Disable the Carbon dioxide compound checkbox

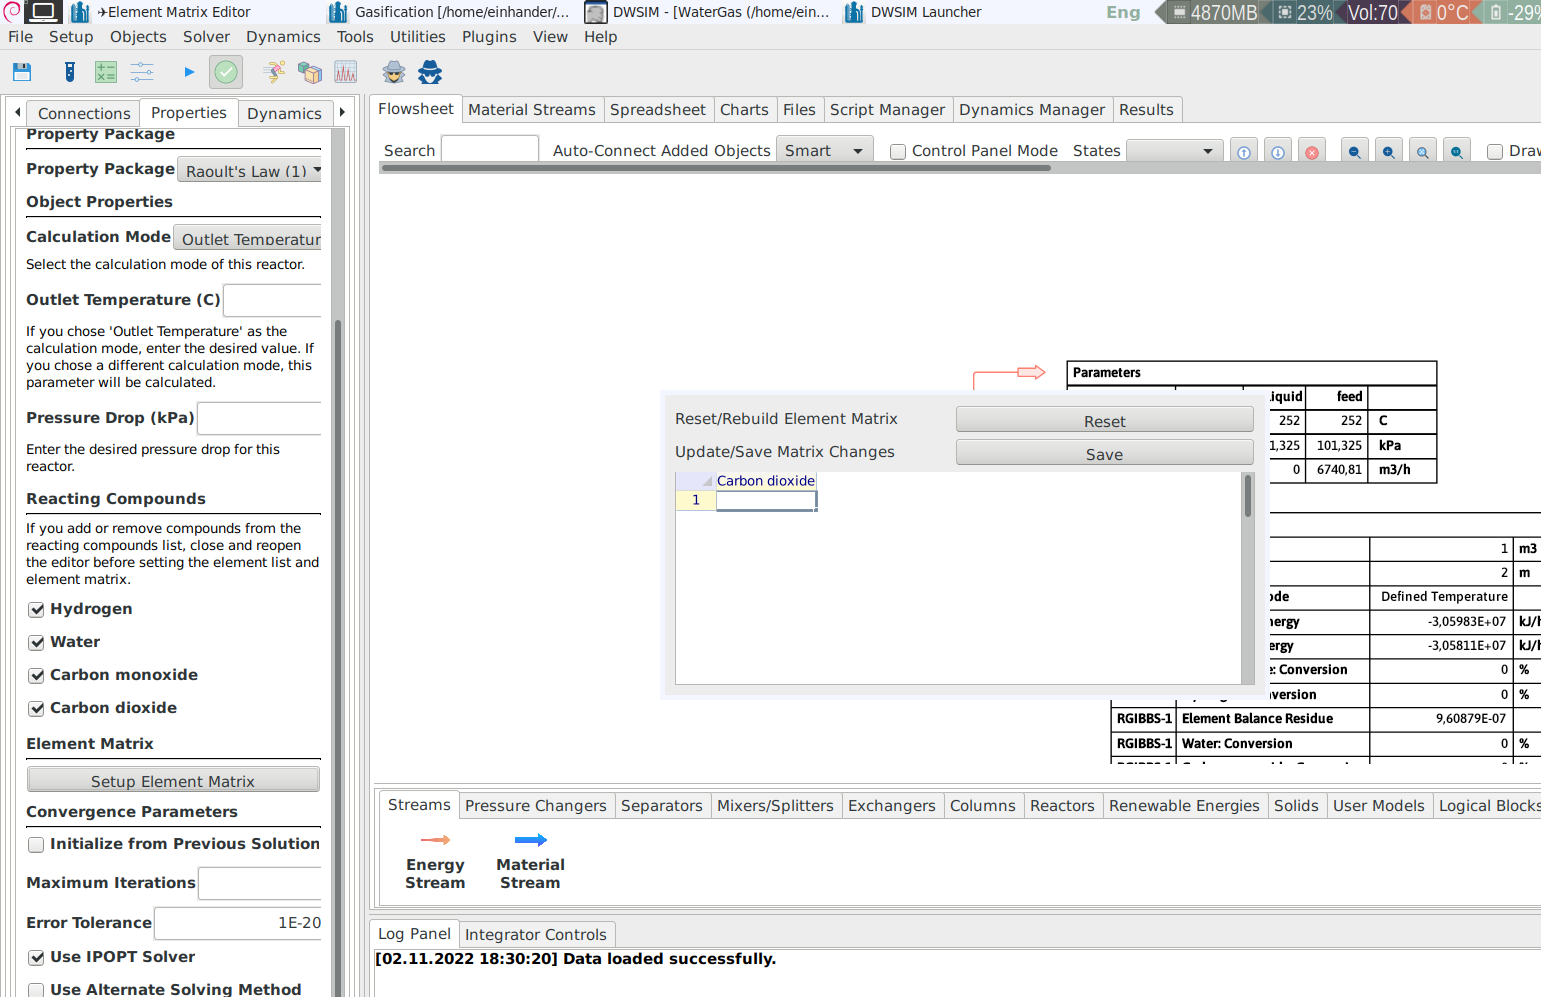coord(36,708)
